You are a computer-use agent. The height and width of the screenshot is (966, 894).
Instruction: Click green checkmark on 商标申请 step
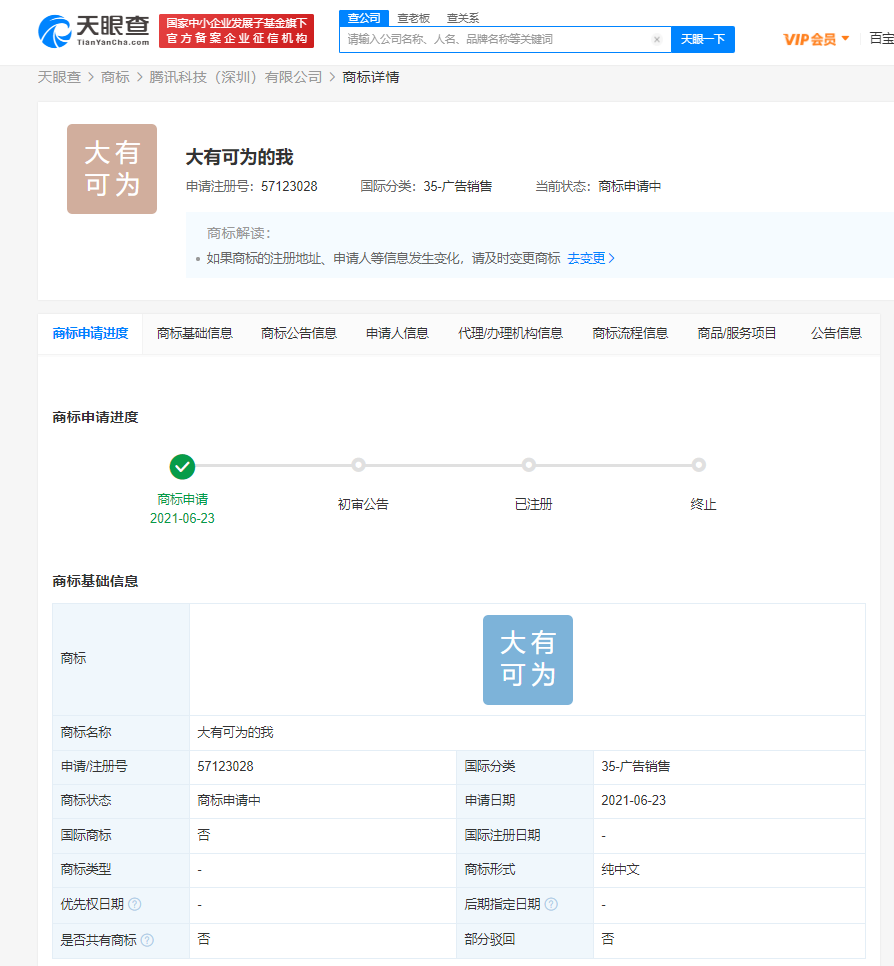(182, 465)
